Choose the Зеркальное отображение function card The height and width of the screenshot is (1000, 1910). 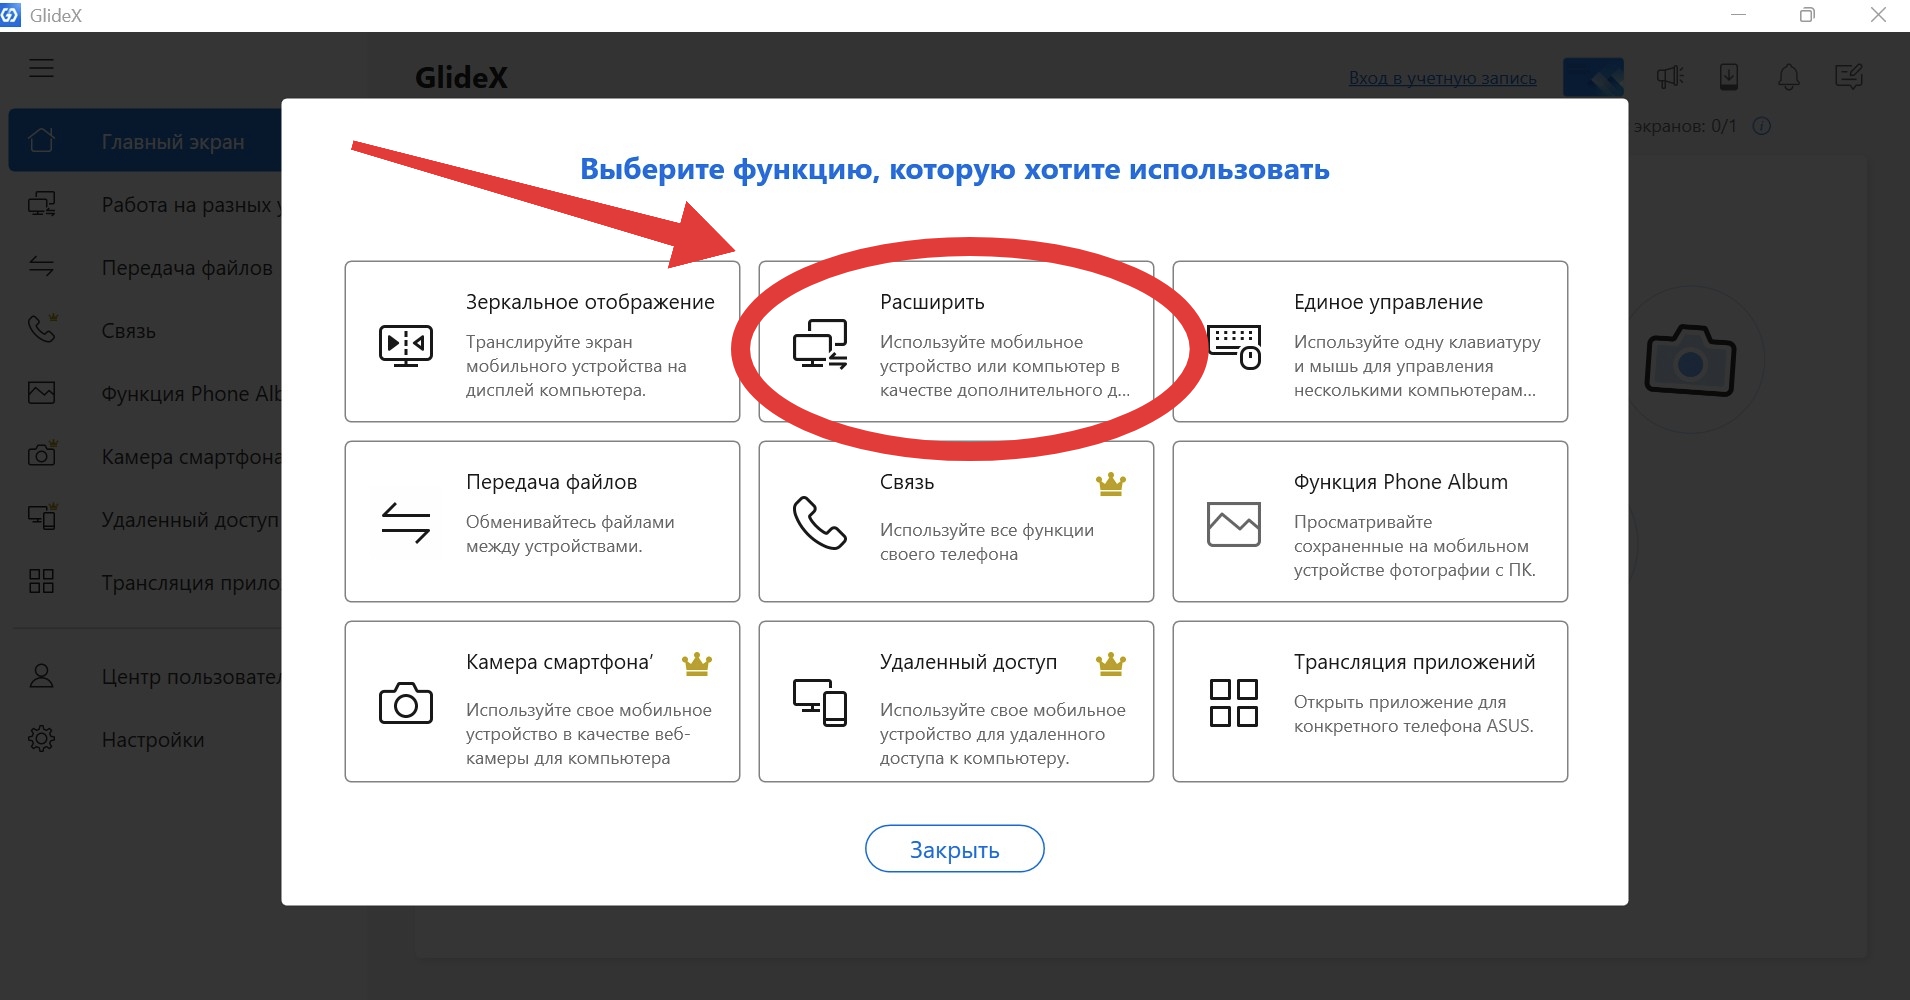click(542, 342)
